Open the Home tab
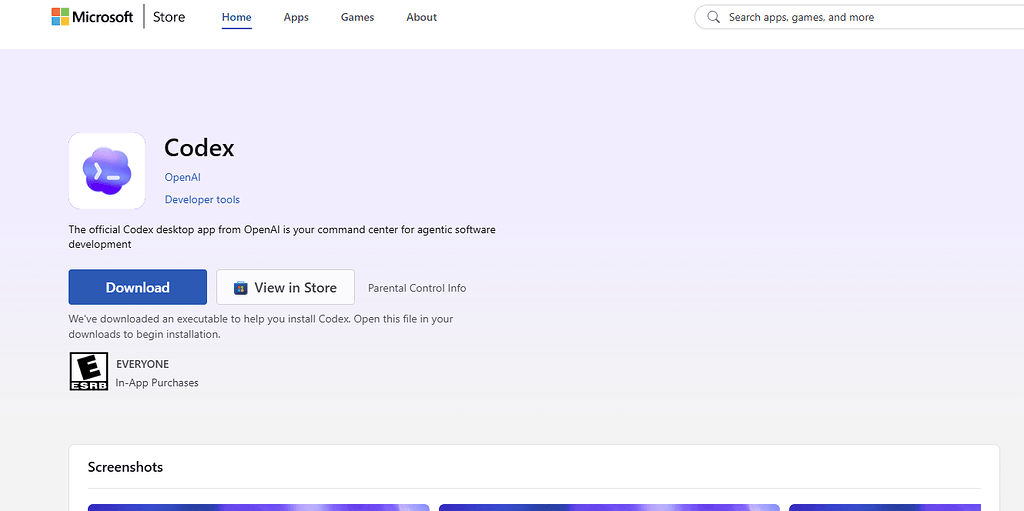The height and width of the screenshot is (511, 1024). pyautogui.click(x=236, y=17)
